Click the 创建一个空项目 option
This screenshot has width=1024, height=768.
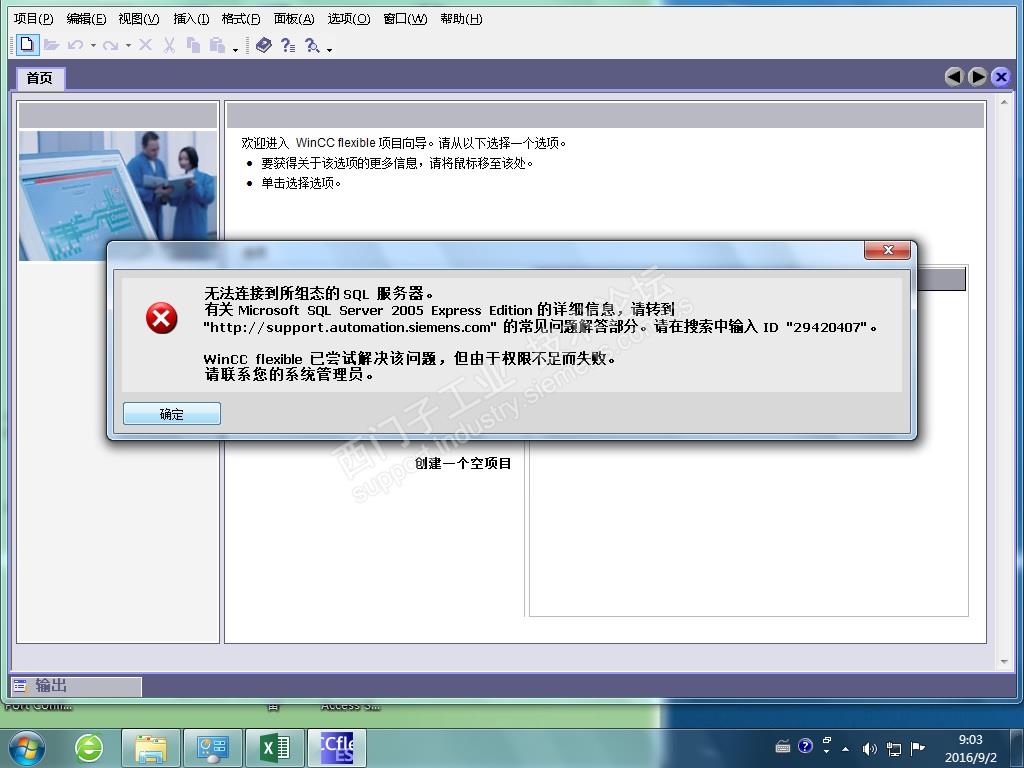tap(463, 463)
